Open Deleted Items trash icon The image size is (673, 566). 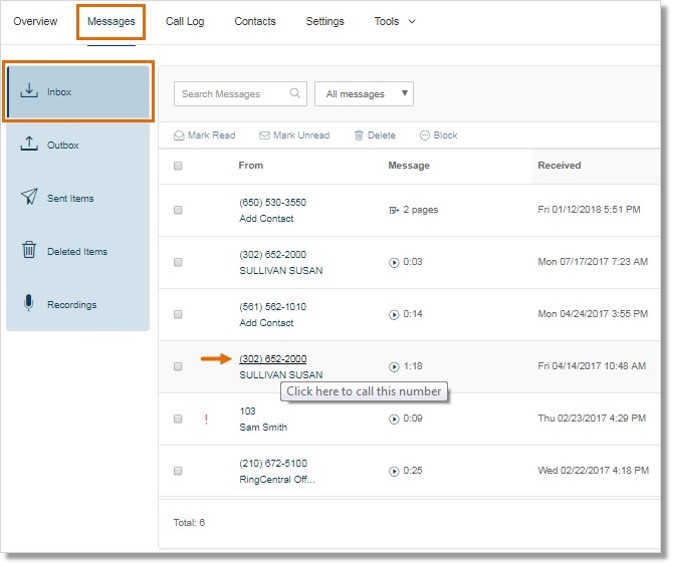coord(29,250)
